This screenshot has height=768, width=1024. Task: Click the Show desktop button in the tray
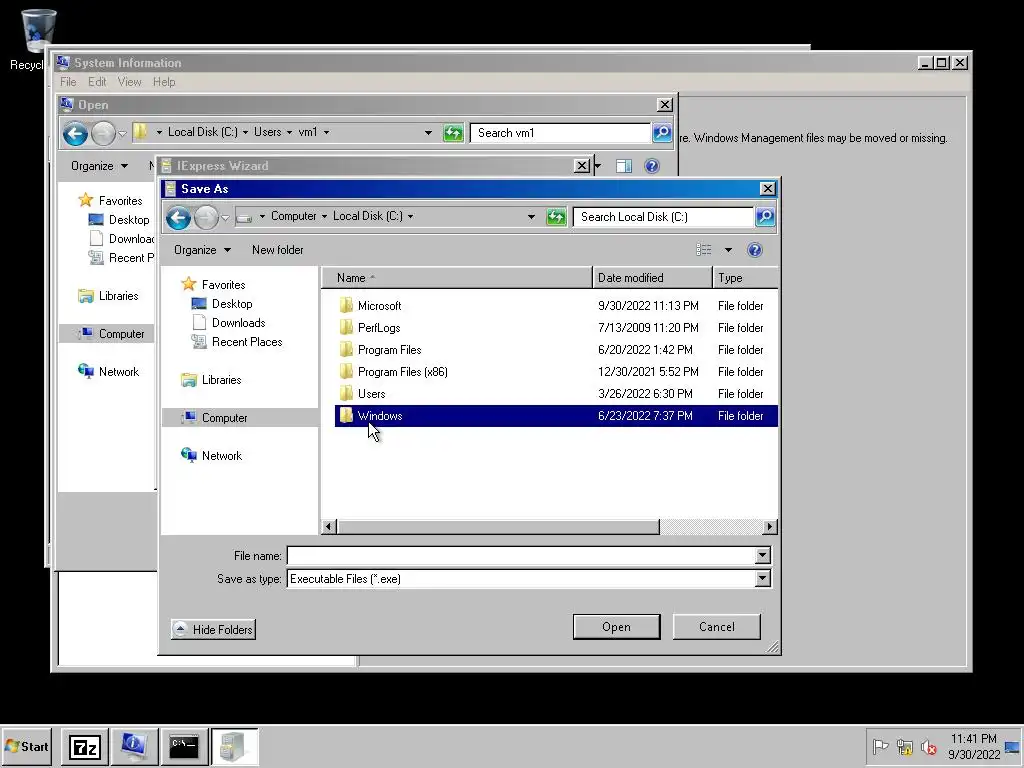click(1013, 746)
